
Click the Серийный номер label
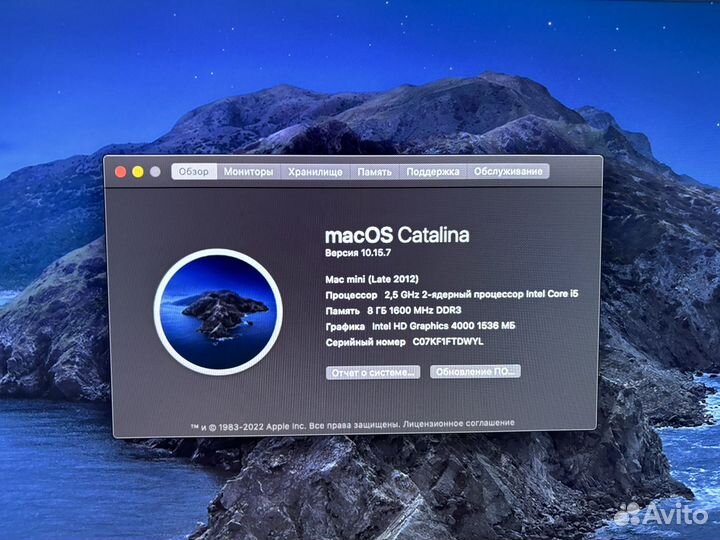coord(366,342)
